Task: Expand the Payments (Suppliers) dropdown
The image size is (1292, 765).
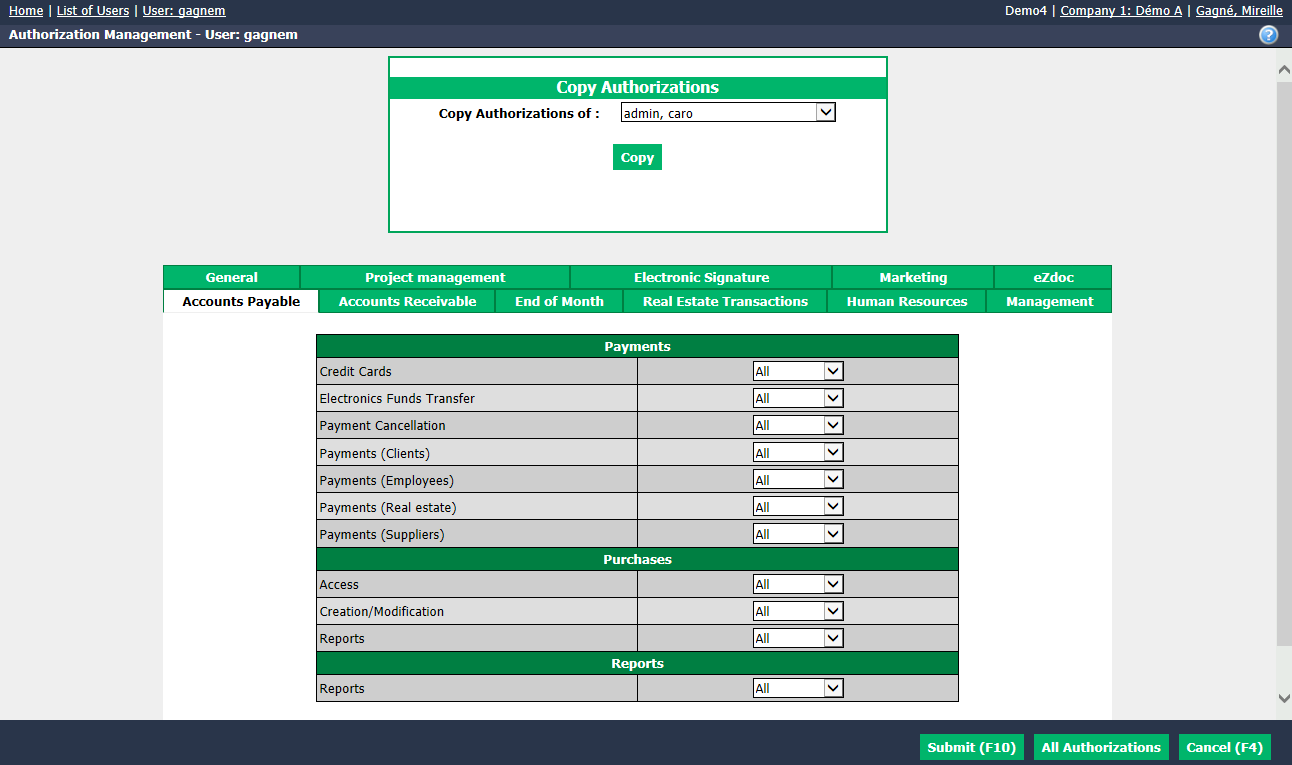Action: (798, 534)
